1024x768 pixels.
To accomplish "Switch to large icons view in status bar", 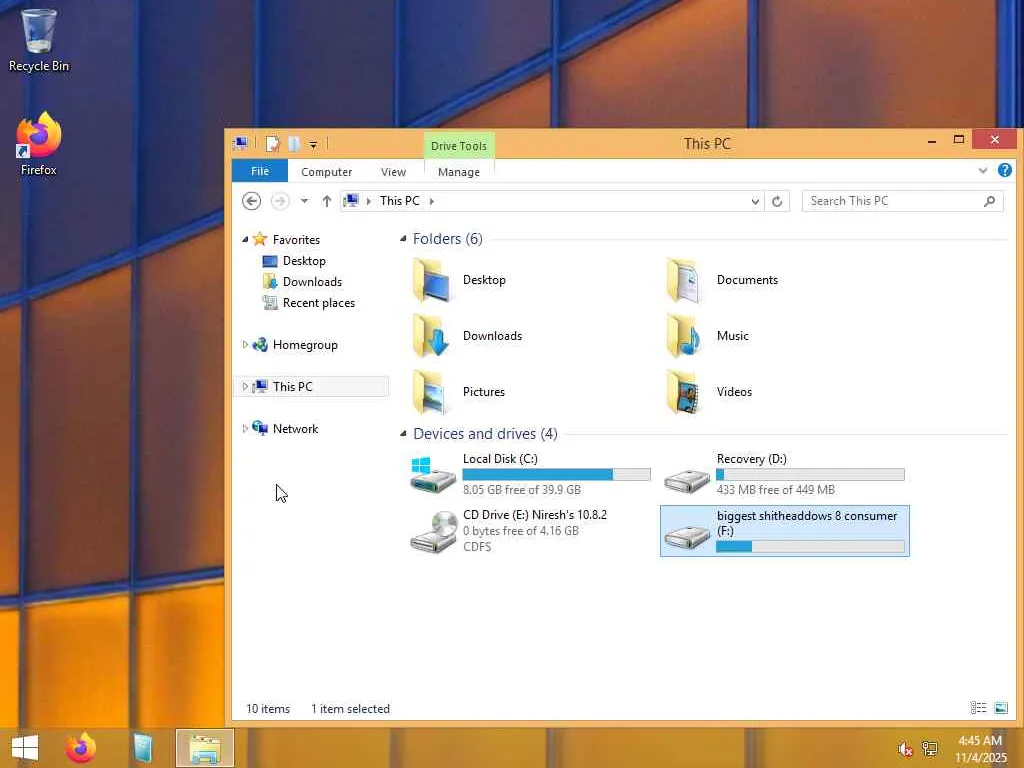I will coord(1000,708).
